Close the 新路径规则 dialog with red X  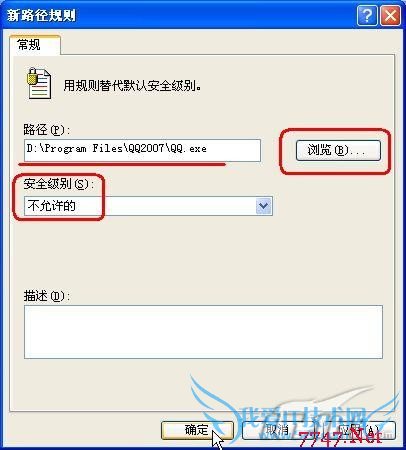click(x=390, y=15)
